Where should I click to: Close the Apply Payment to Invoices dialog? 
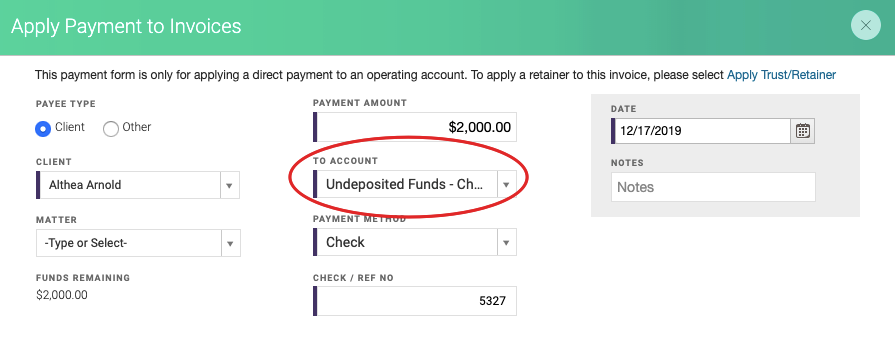865,26
